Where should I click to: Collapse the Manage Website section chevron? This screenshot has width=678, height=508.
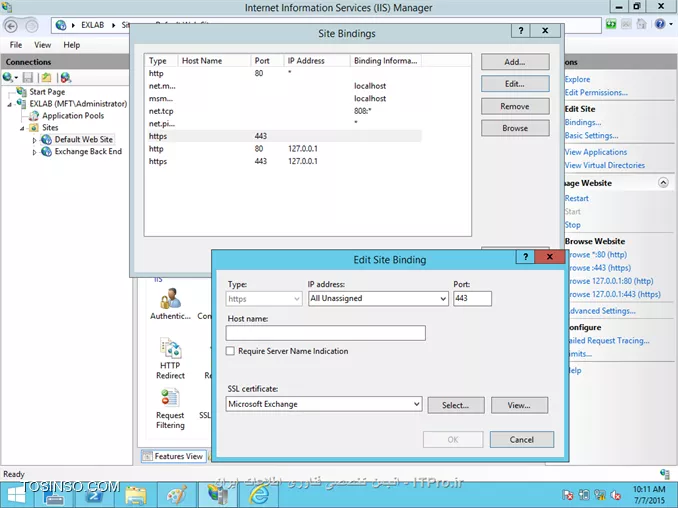(x=663, y=182)
